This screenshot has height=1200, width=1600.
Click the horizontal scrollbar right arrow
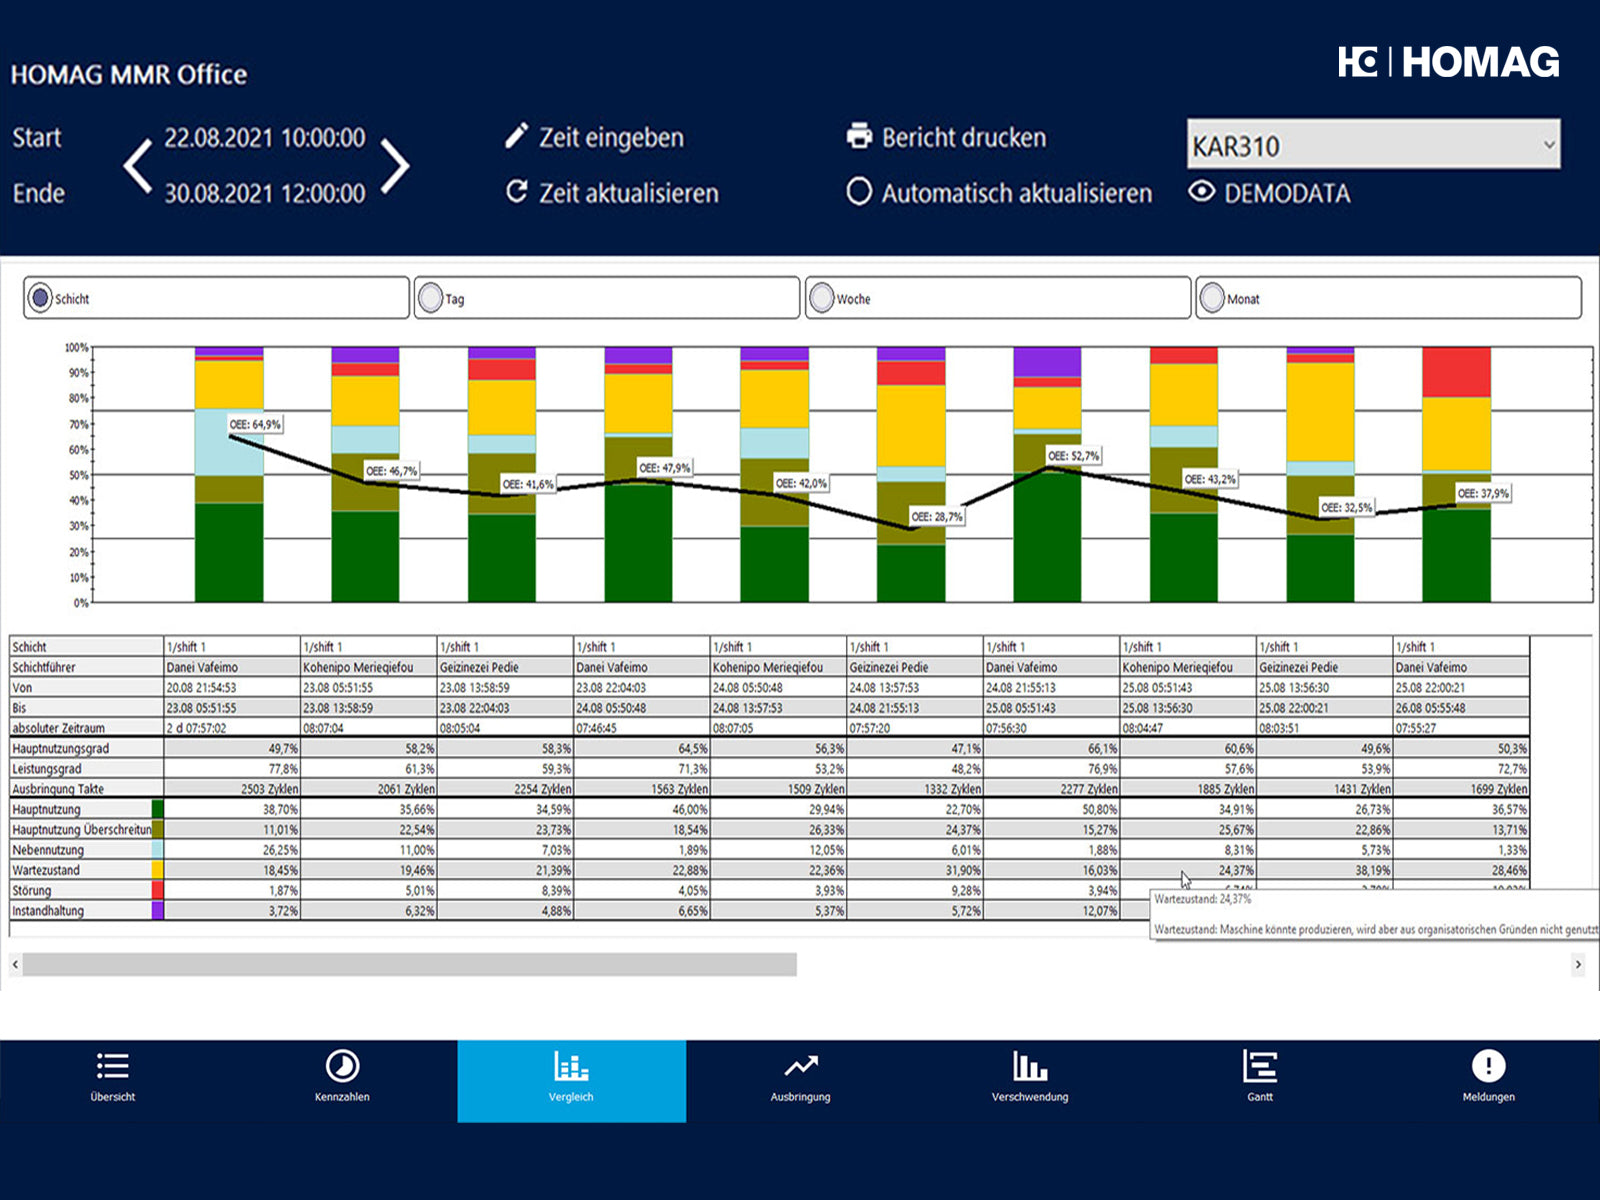pos(1578,965)
